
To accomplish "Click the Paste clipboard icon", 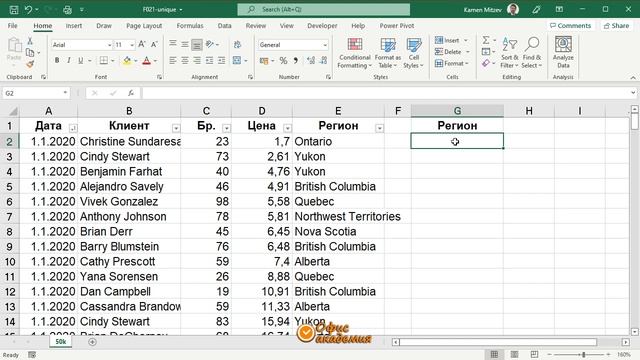I will (14, 45).
